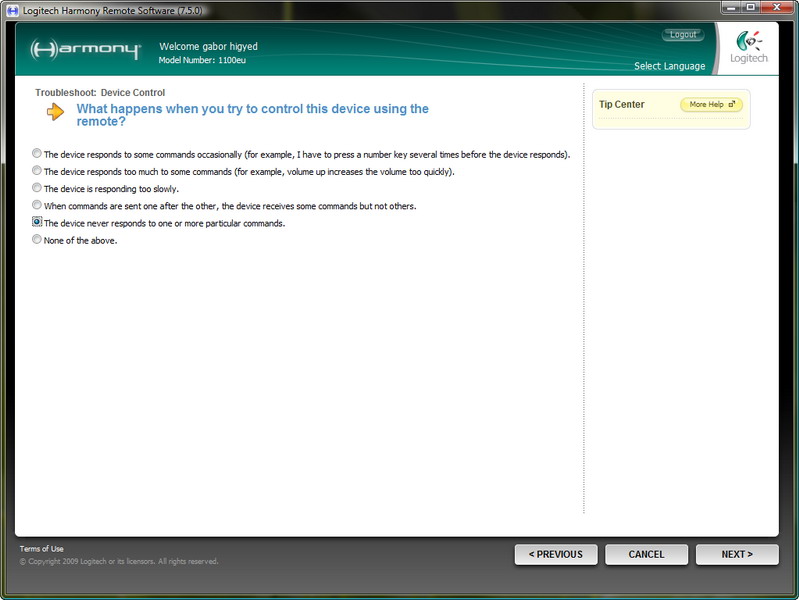Choose the 'None of the above' option
Image resolution: width=799 pixels, height=600 pixels.
(x=37, y=239)
